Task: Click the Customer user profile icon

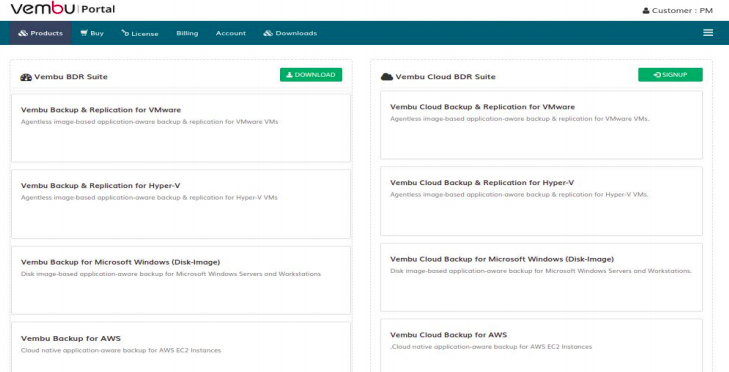Action: (x=646, y=11)
